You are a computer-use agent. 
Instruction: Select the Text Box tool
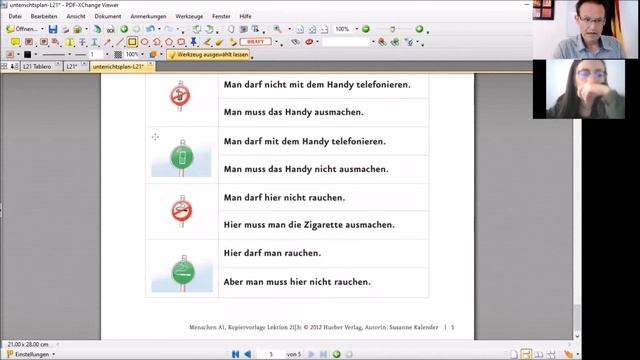point(43,42)
